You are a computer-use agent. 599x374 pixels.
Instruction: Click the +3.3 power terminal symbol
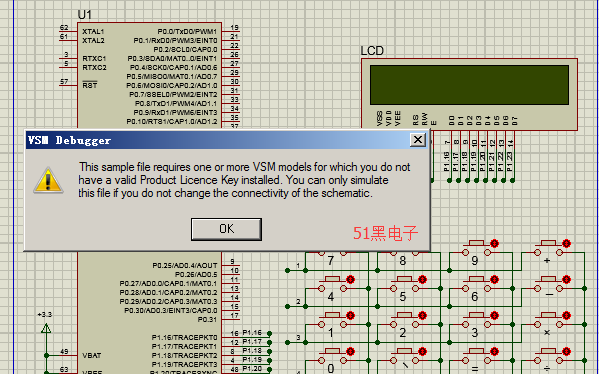(46, 327)
